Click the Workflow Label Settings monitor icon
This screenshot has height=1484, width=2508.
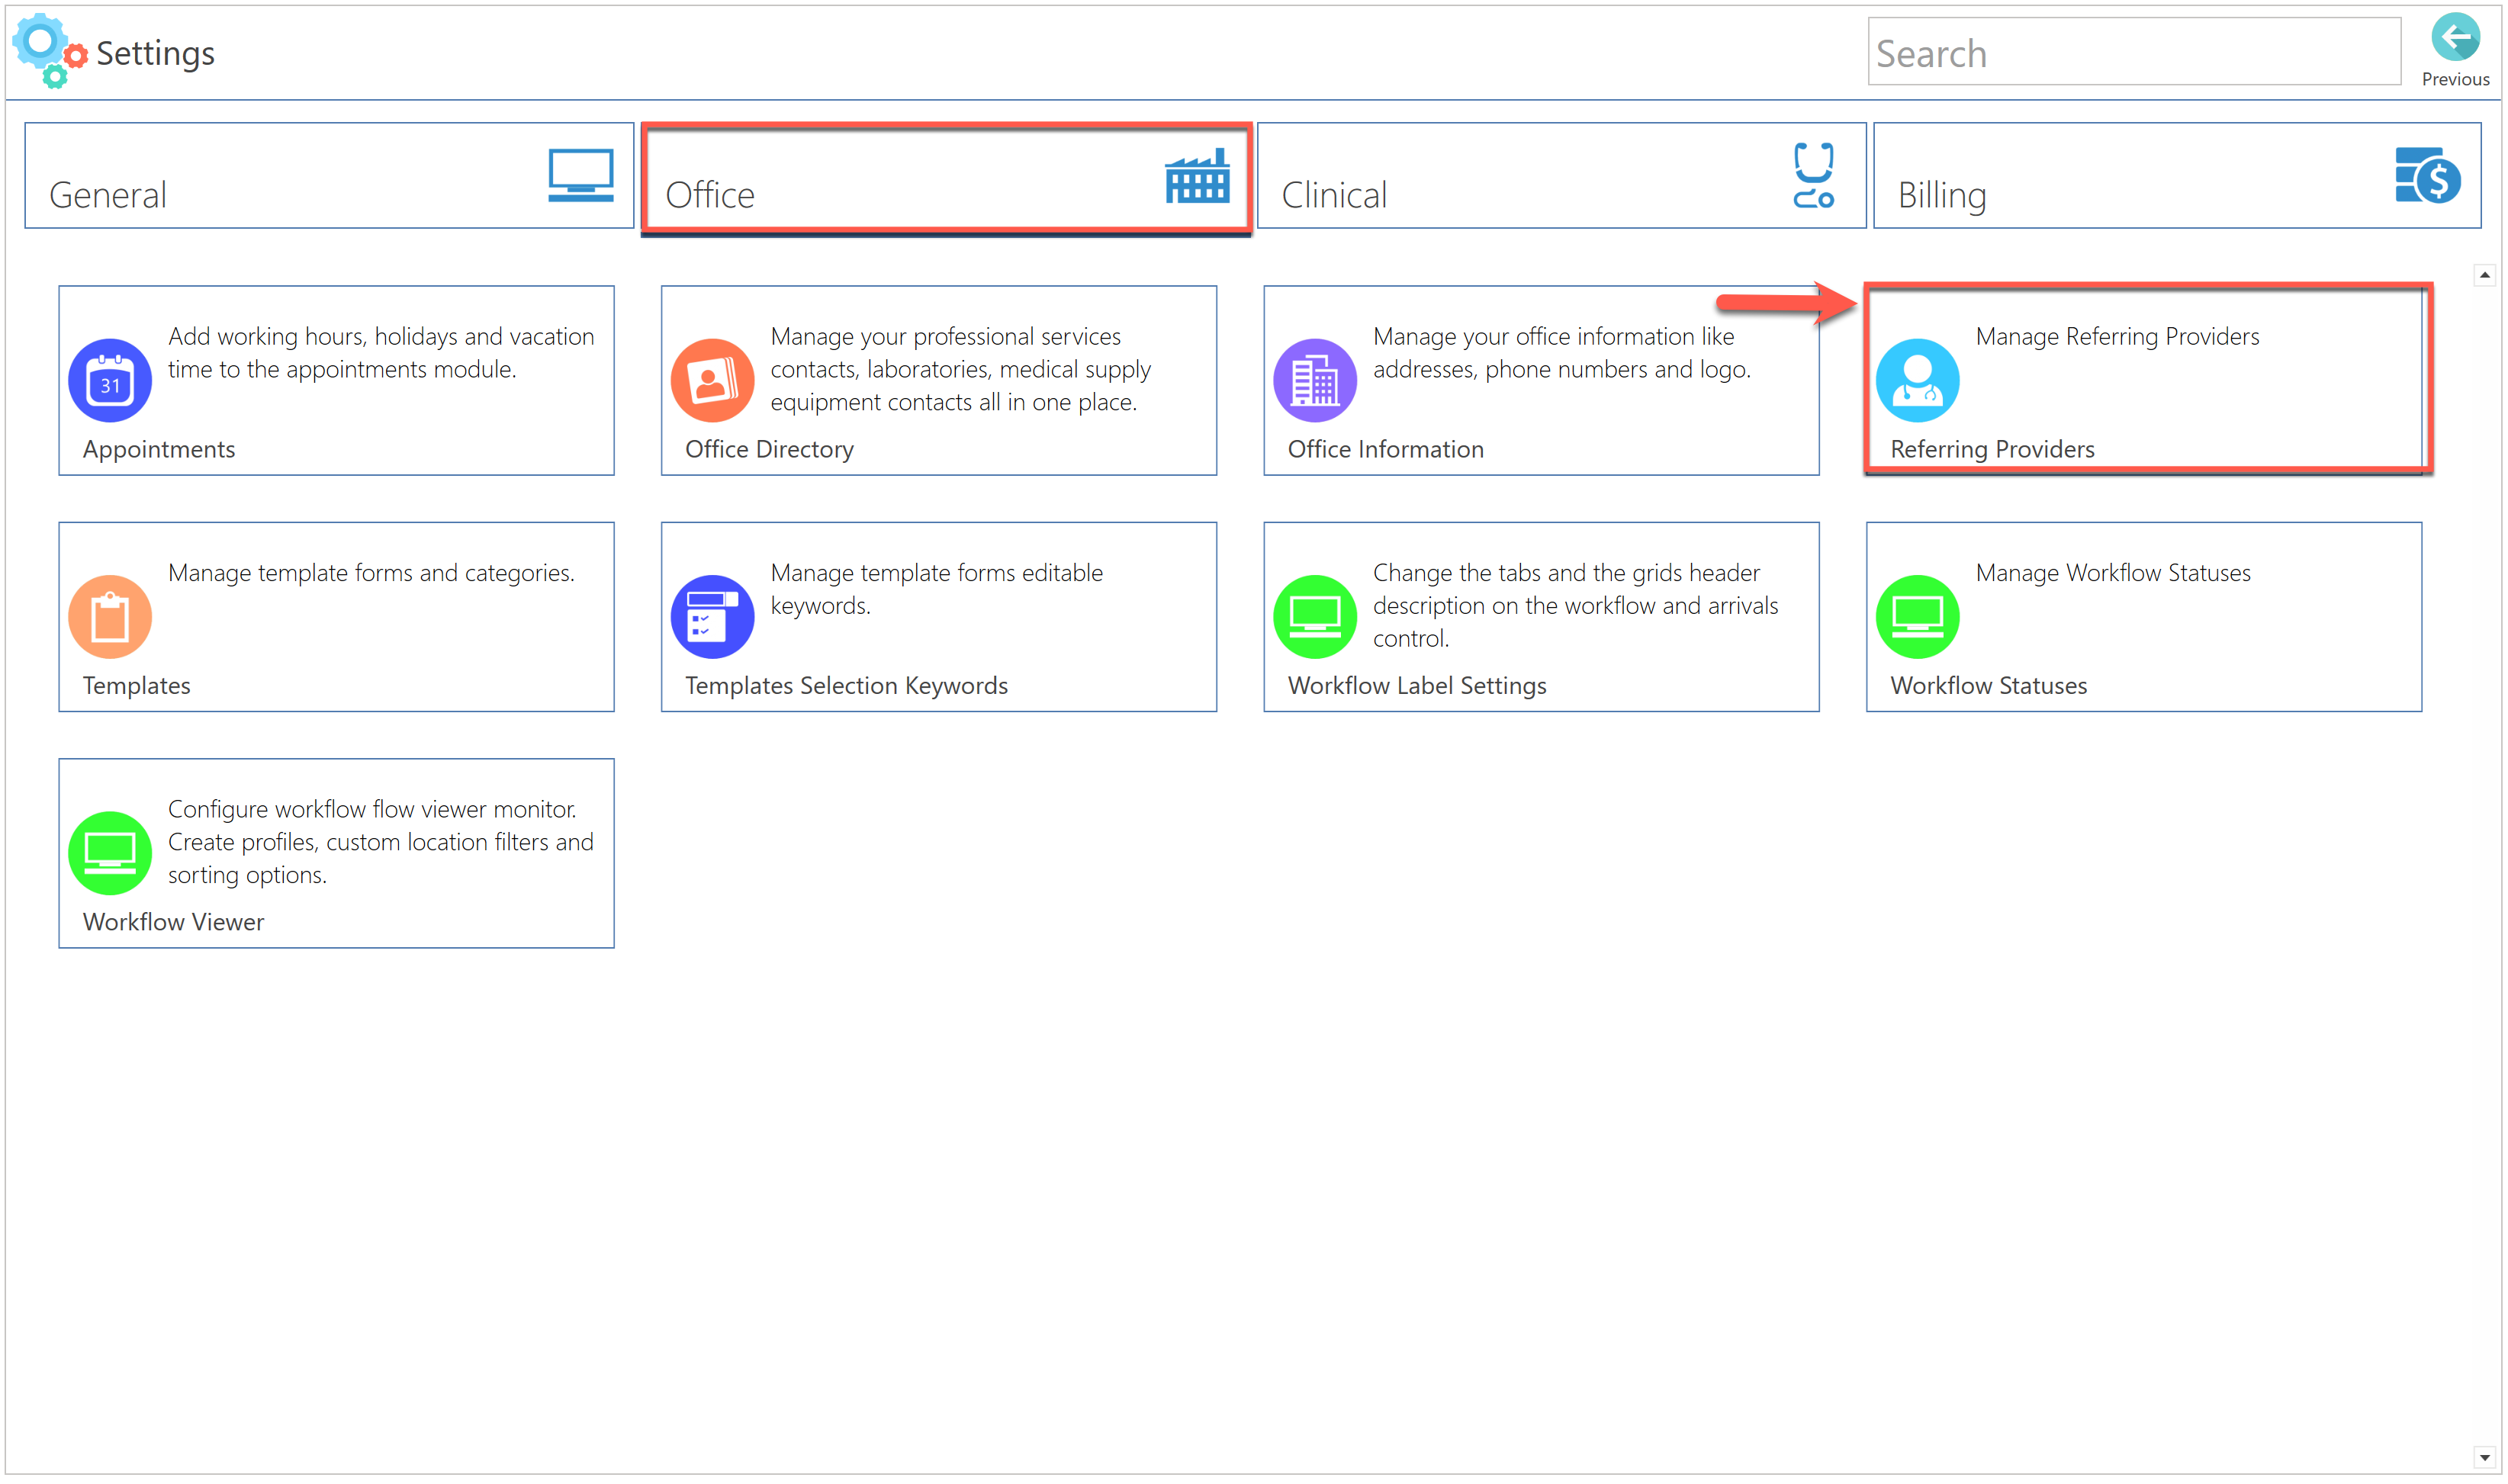click(x=1314, y=616)
